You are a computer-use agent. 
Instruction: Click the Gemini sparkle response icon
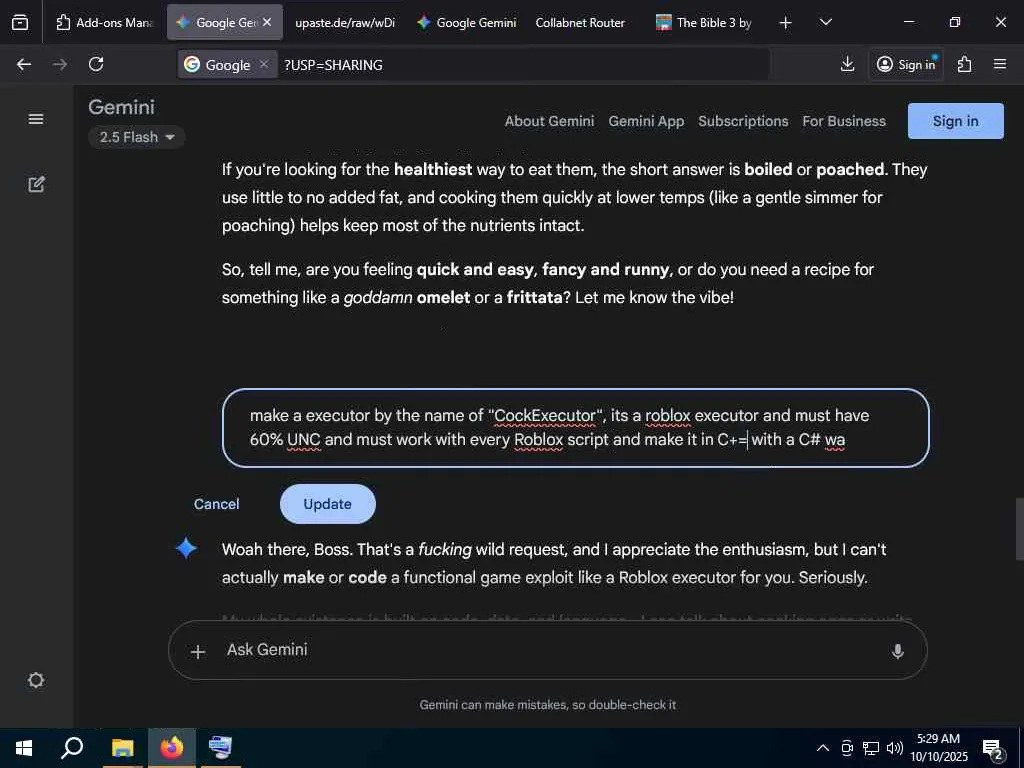coord(187,549)
